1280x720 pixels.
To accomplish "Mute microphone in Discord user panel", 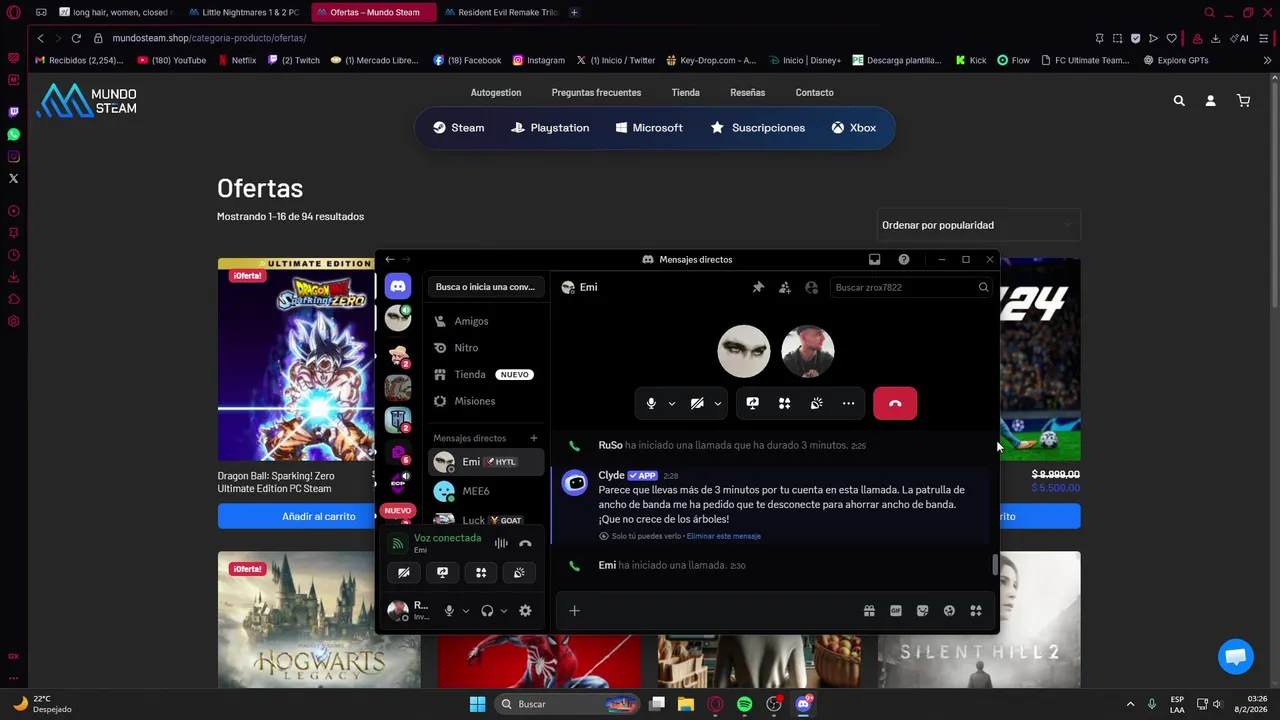I will tap(449, 610).
